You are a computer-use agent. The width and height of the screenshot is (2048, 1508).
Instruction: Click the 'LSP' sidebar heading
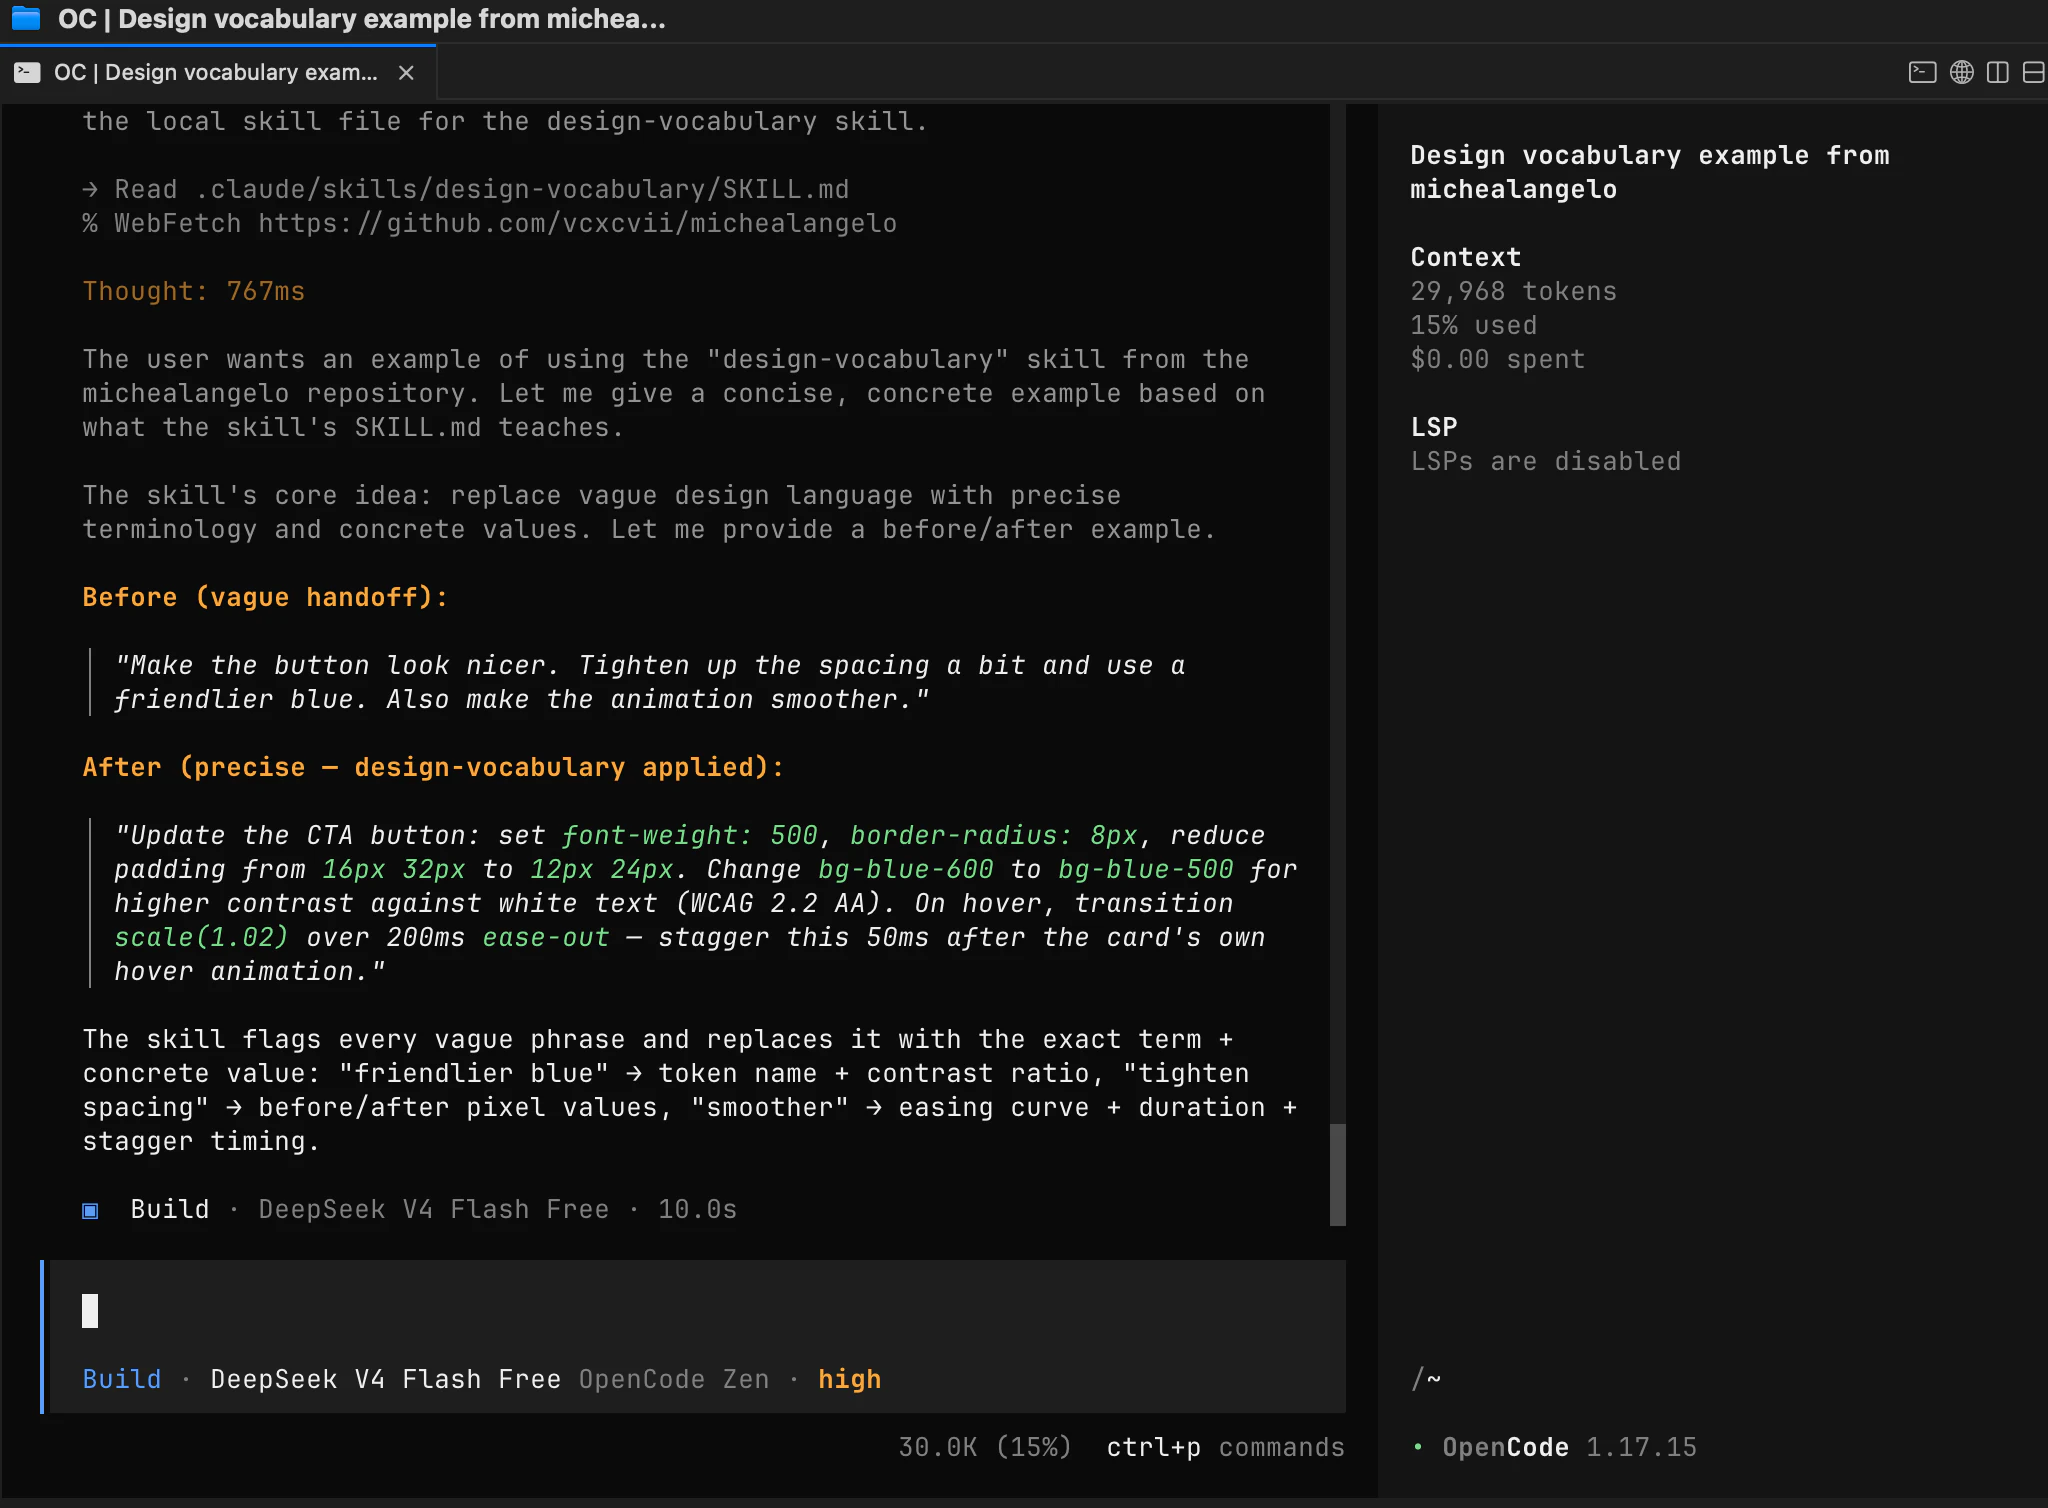tap(1434, 427)
